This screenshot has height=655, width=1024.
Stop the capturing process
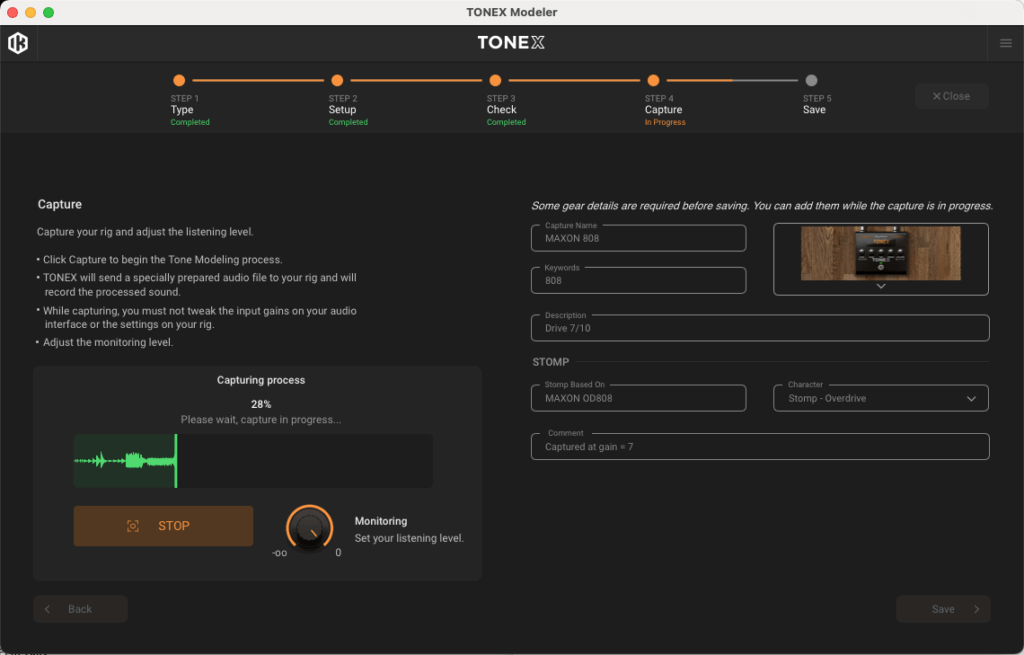[163, 526]
